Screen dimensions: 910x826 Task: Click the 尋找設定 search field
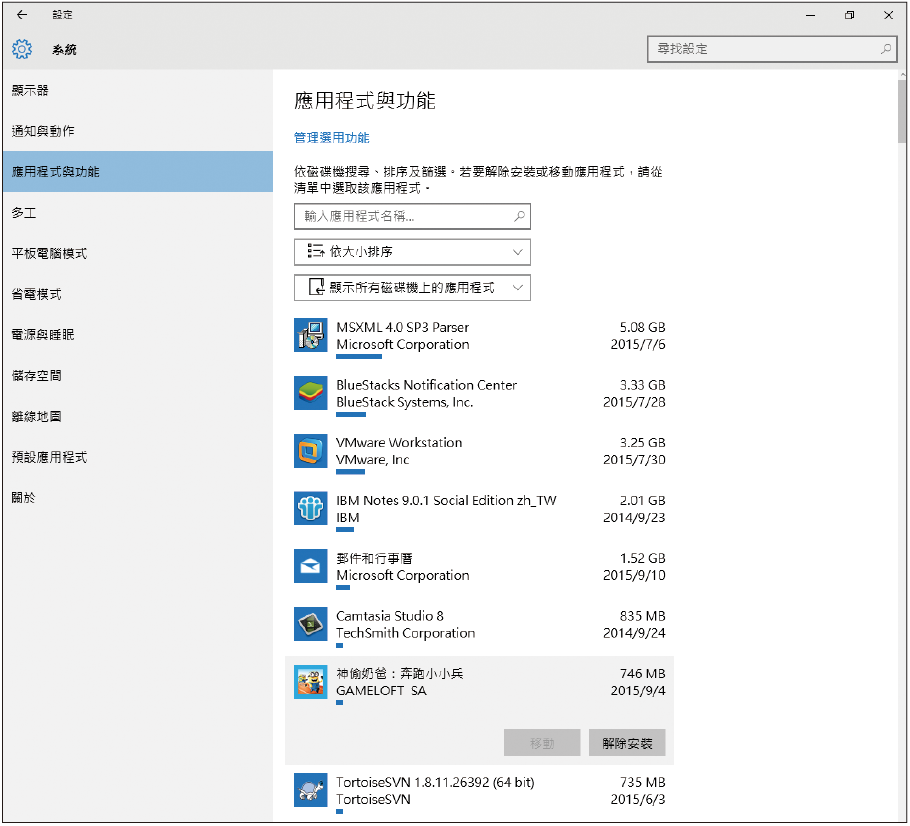[x=772, y=49]
